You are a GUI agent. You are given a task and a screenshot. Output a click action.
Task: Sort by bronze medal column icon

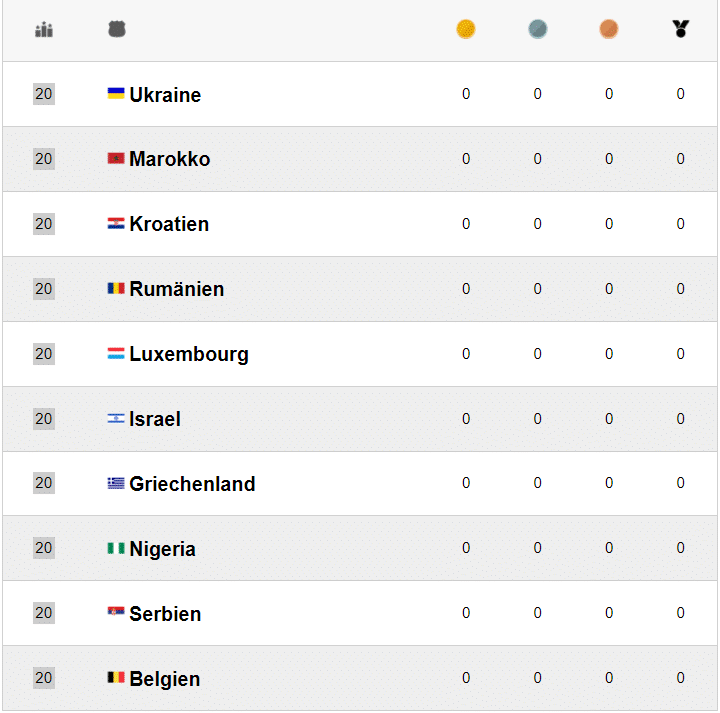pyautogui.click(x=609, y=29)
